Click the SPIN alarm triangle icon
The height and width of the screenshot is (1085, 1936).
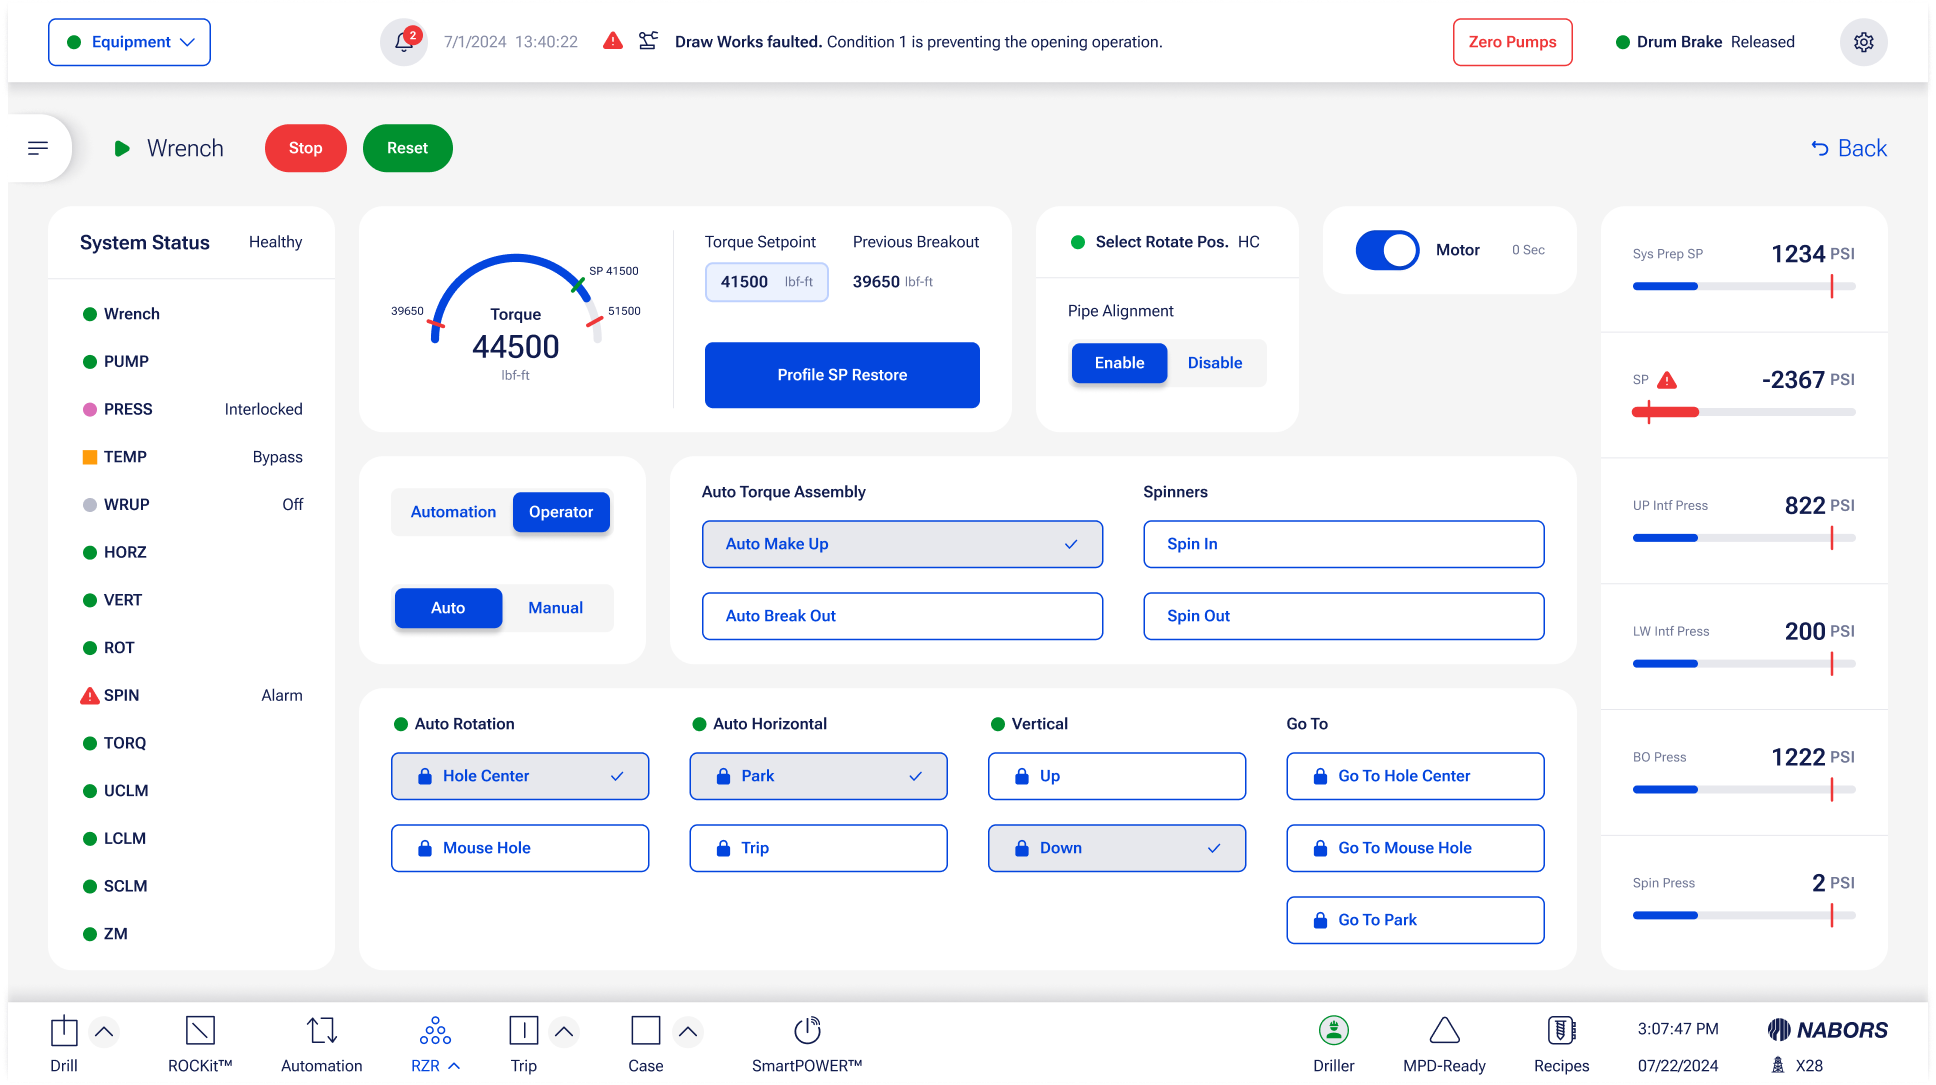90,695
